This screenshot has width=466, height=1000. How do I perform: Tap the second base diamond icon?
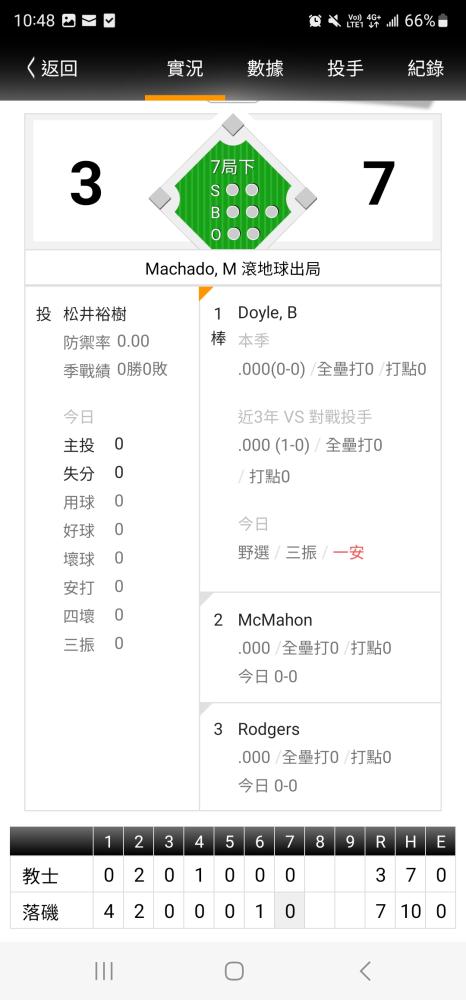coord(233,125)
